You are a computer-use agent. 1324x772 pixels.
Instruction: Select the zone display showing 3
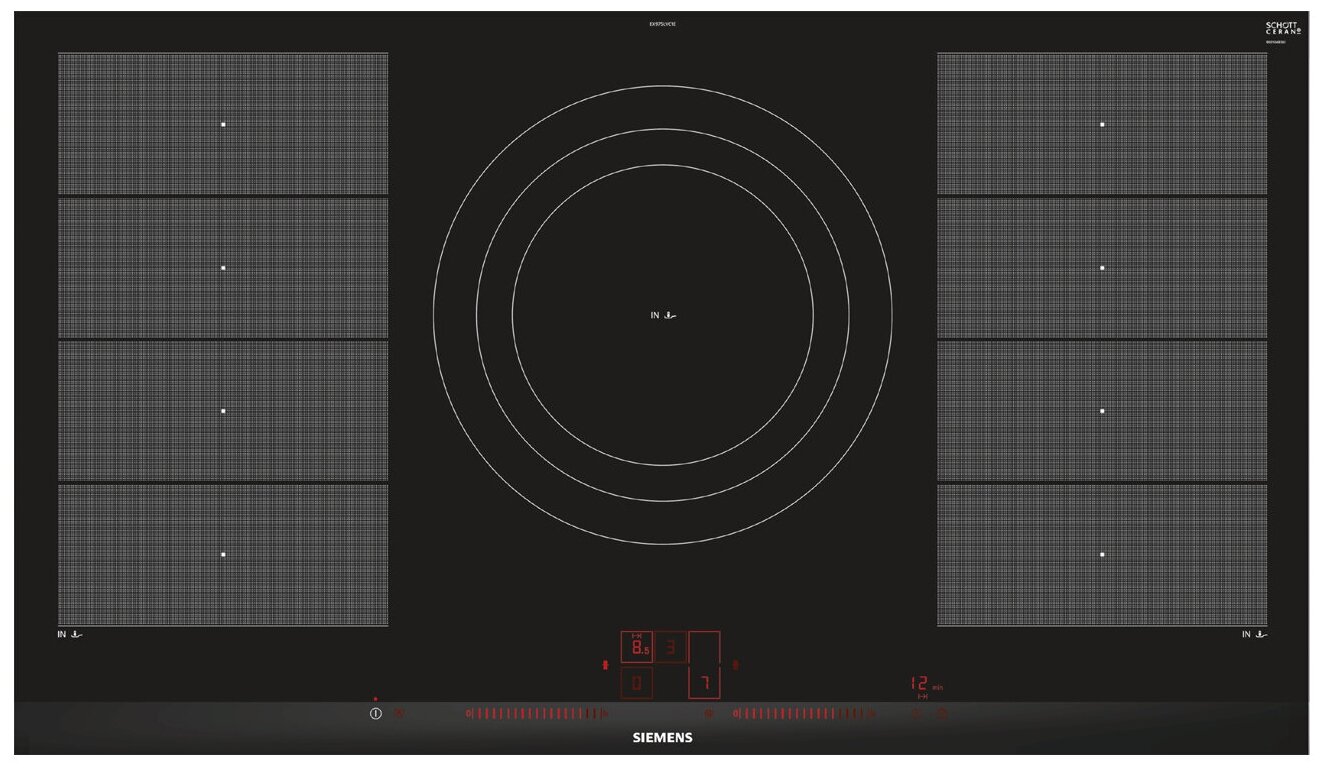[671, 648]
